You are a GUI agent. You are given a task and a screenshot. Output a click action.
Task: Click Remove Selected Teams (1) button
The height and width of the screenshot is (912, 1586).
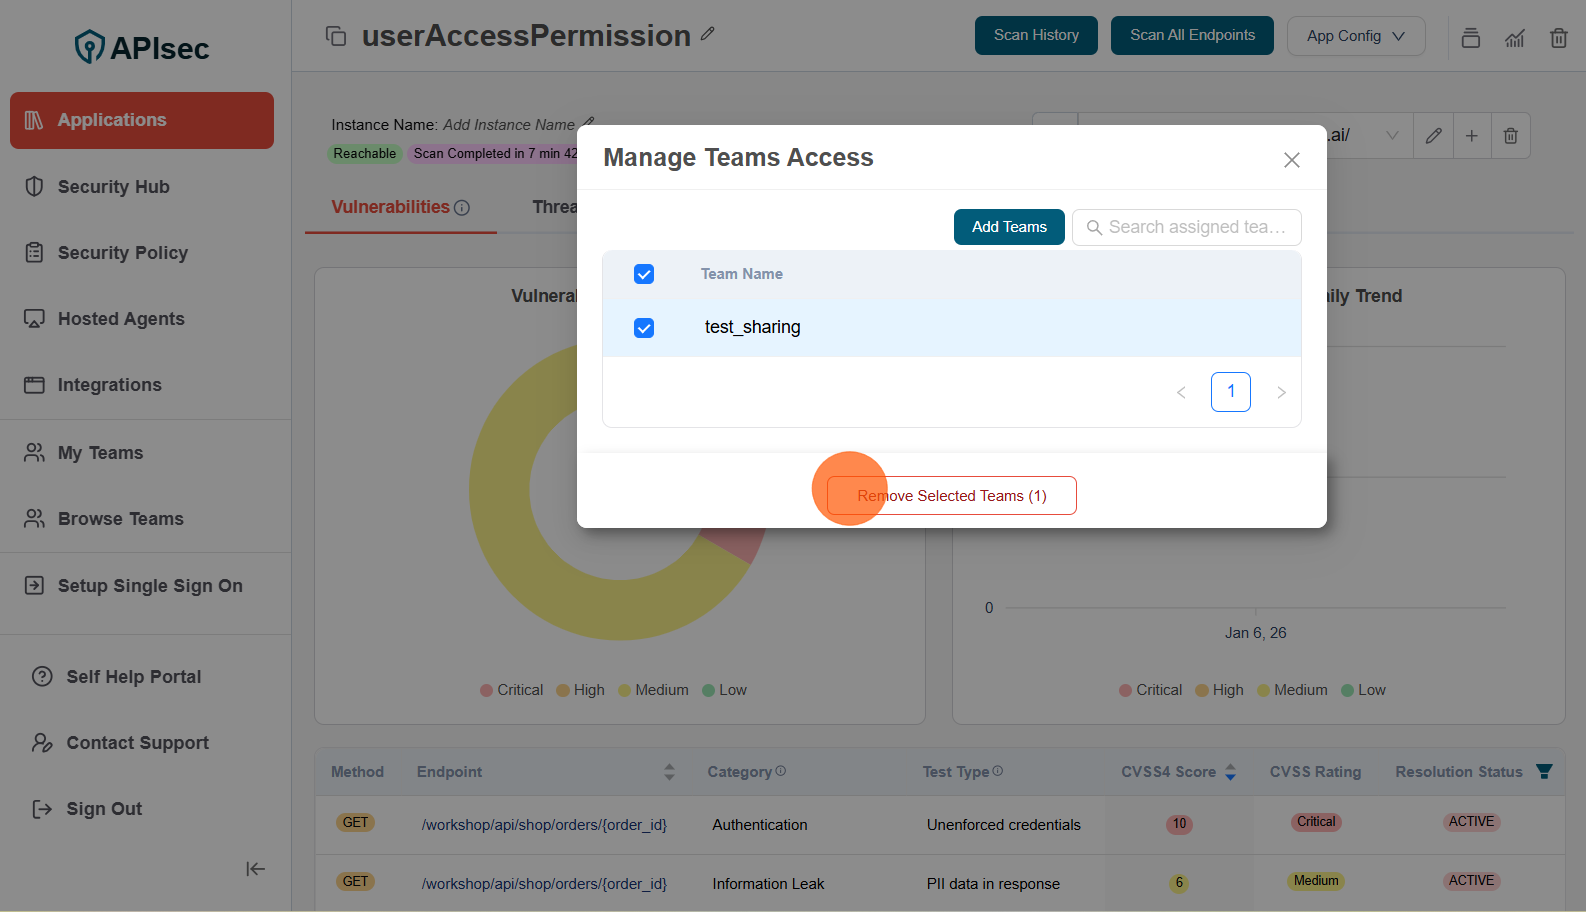pos(951,496)
